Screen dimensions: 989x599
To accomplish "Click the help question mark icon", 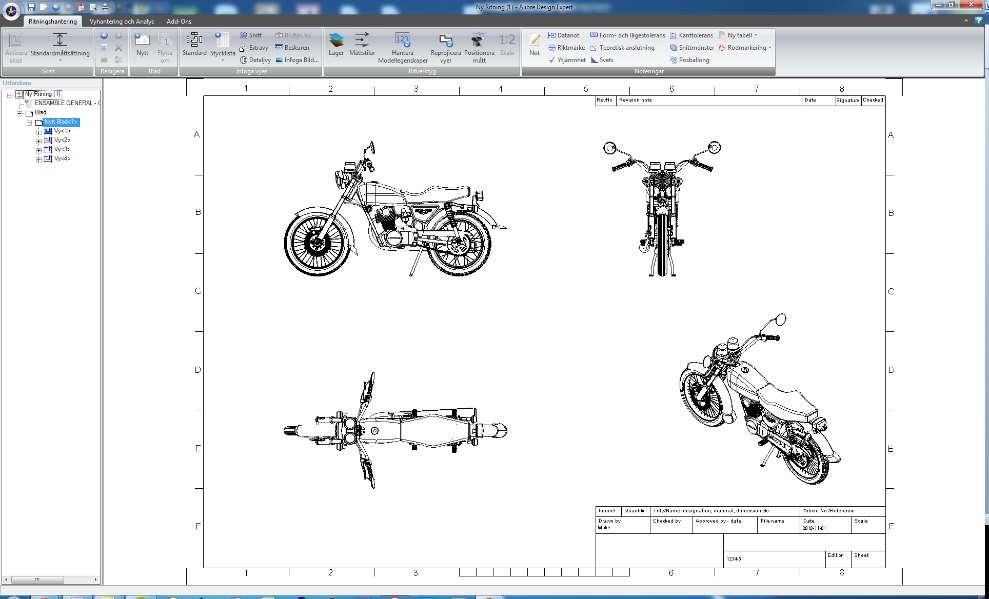I will point(979,21).
